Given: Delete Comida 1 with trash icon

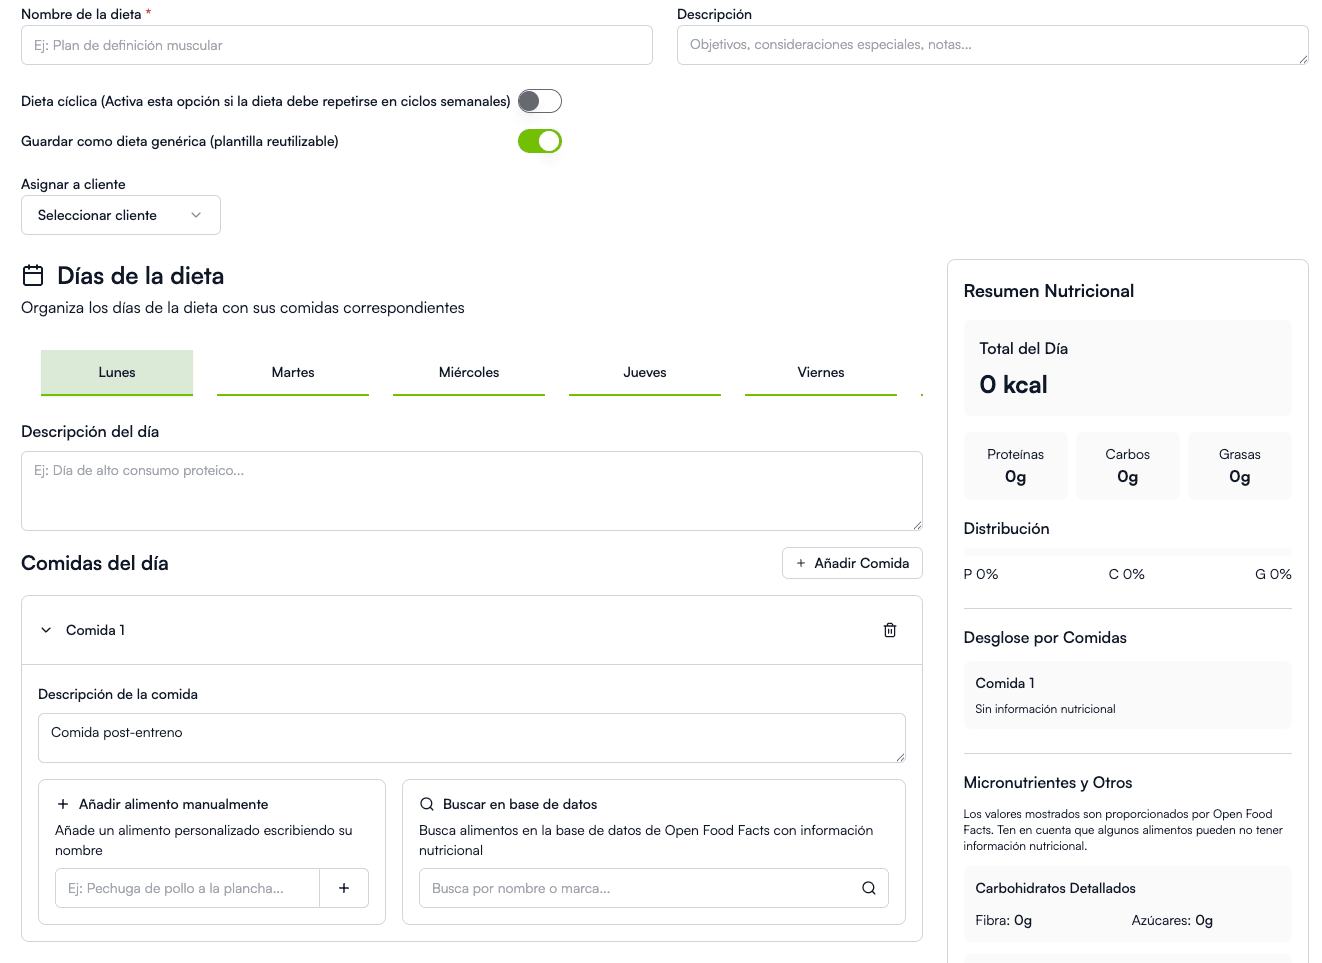Looking at the screenshot, I should coord(889,630).
